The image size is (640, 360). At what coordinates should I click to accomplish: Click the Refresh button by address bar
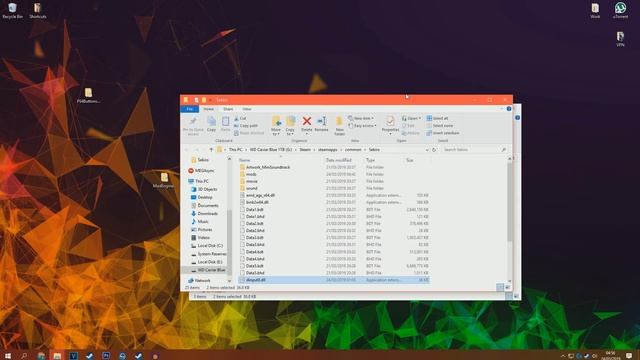coord(434,150)
